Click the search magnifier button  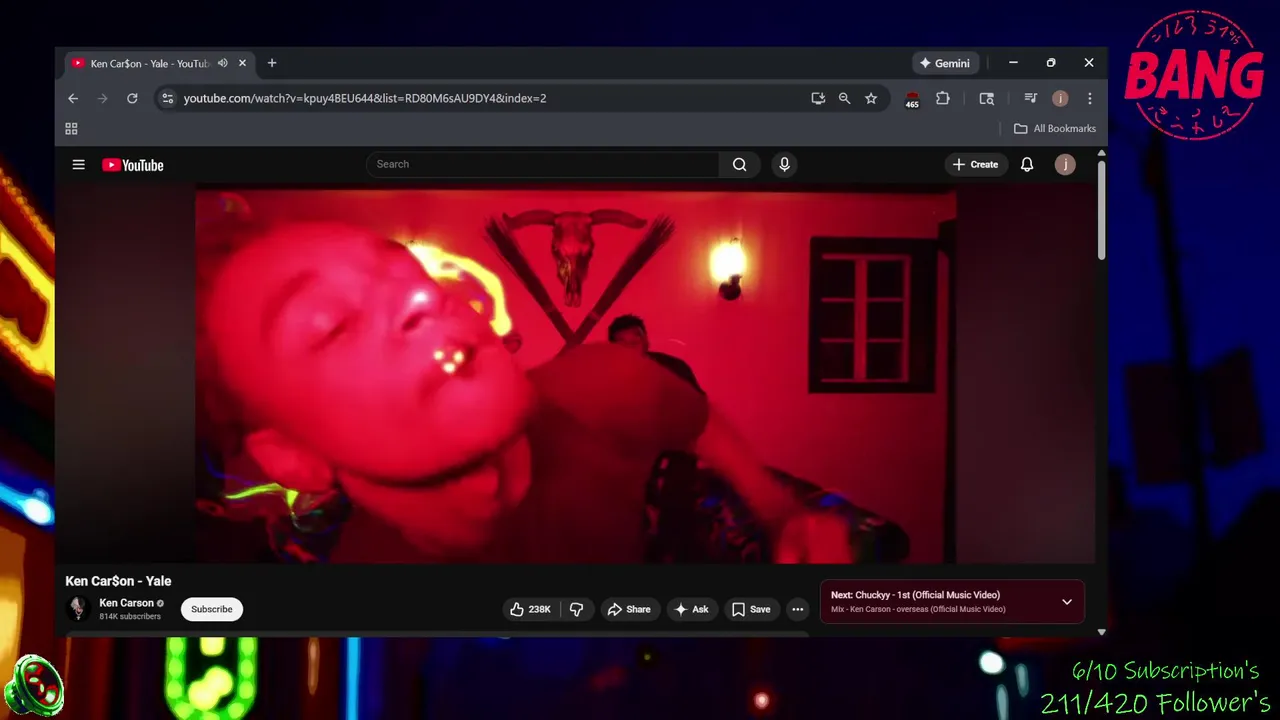(739, 165)
